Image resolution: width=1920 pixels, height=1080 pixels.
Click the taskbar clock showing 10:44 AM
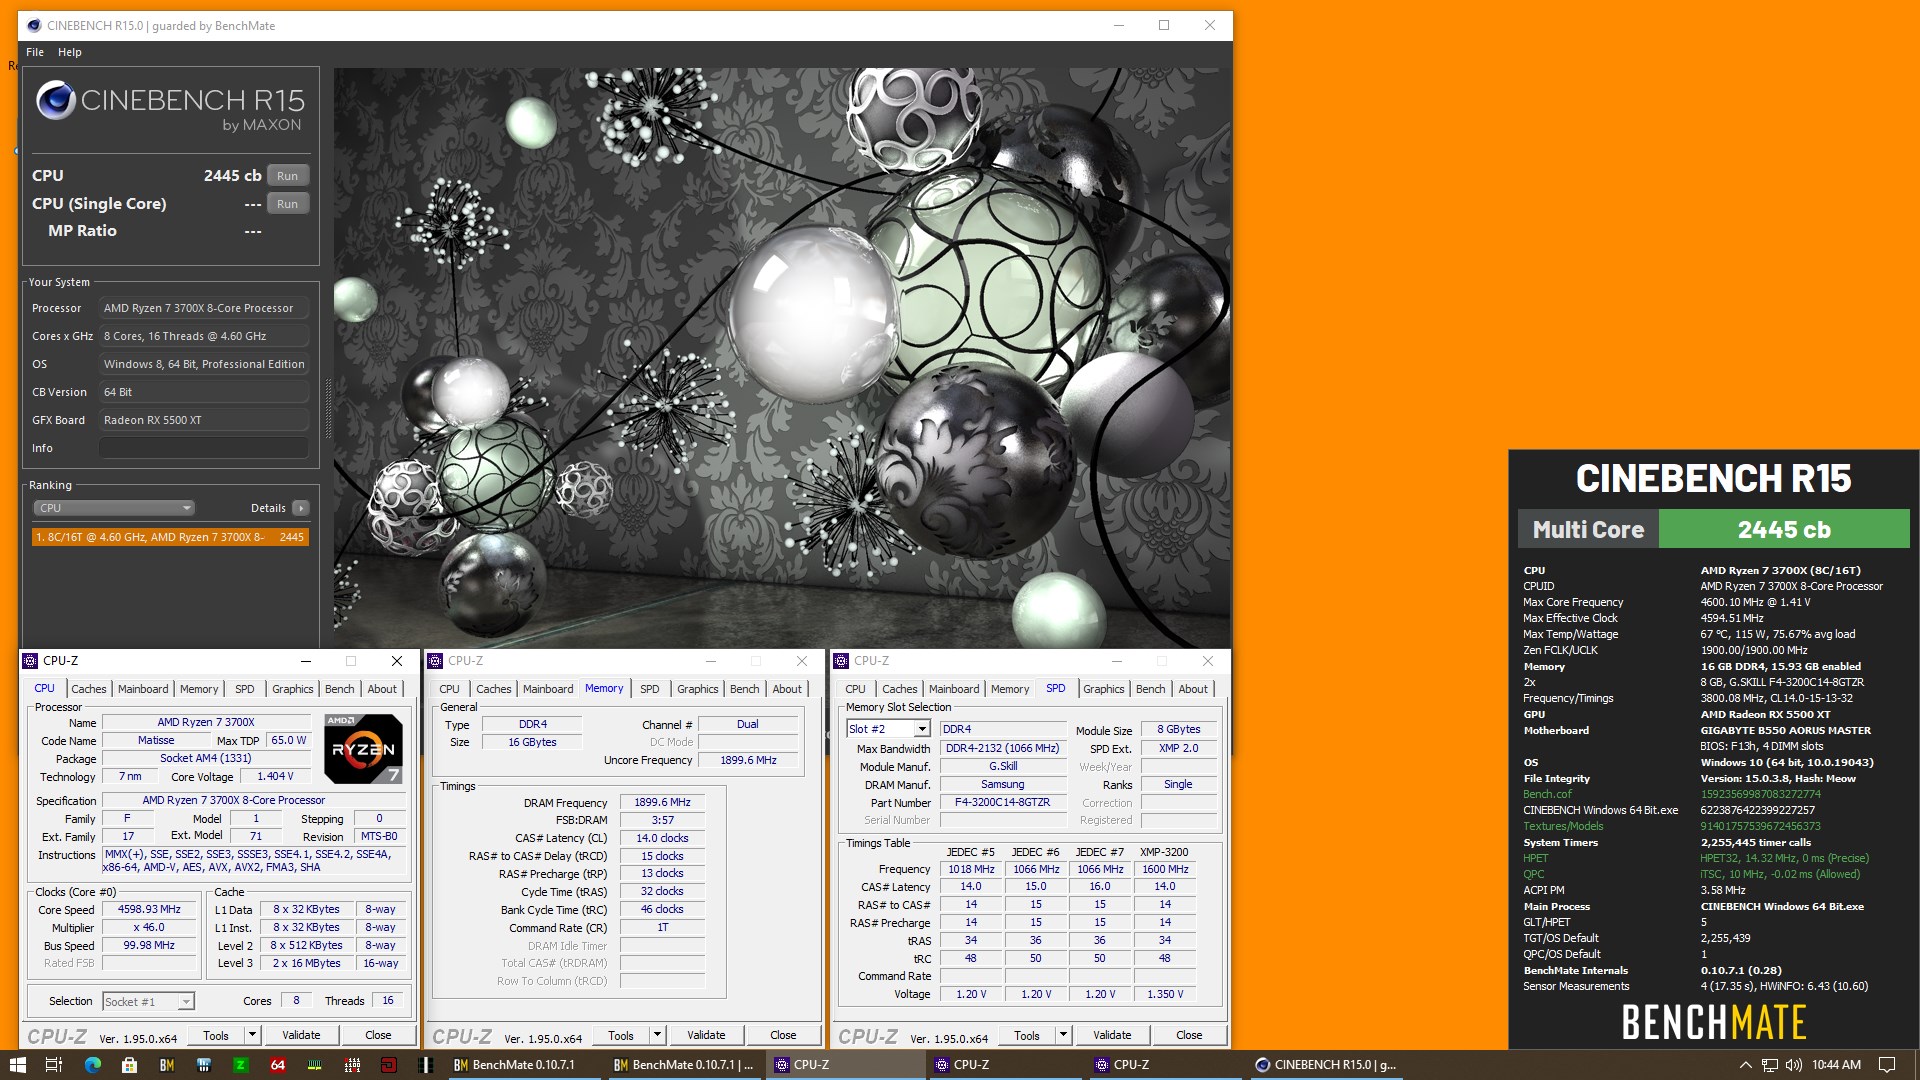(x=1836, y=1065)
